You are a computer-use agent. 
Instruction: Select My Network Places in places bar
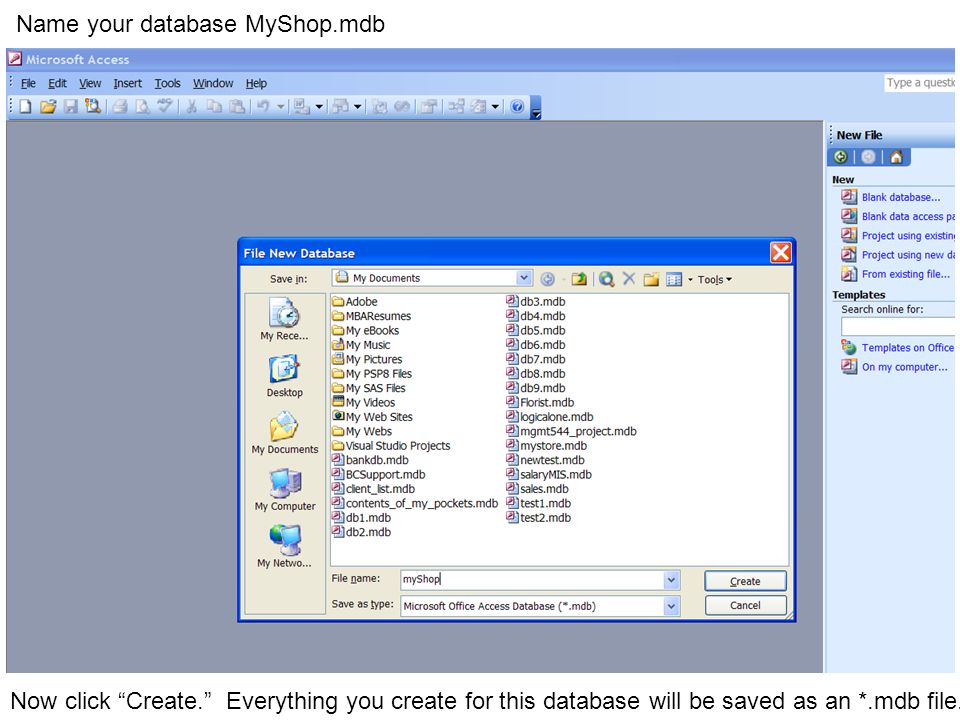(x=284, y=547)
